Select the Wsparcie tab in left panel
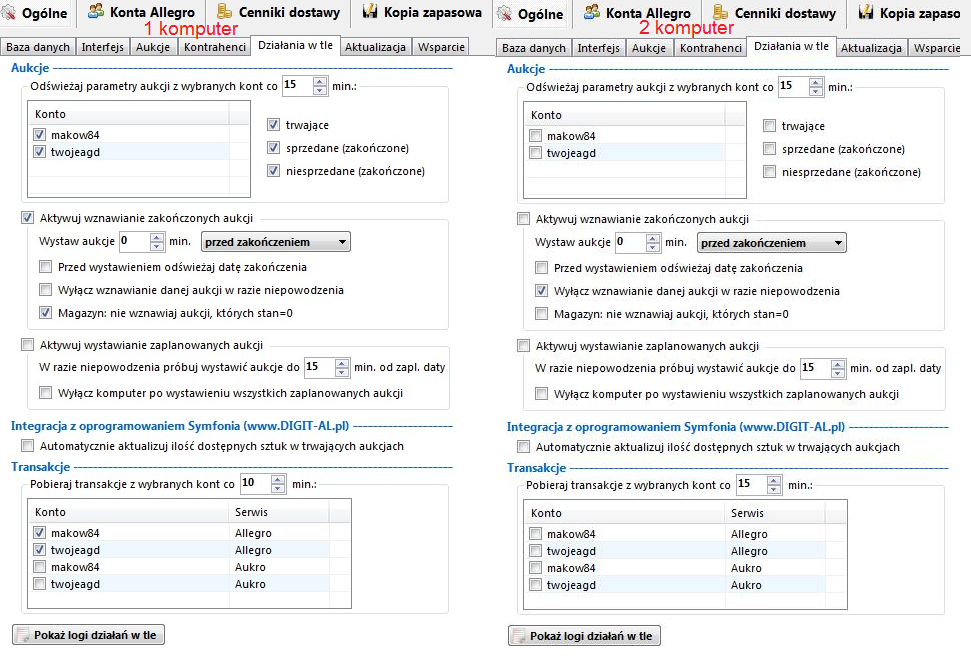Viewport: 971px width, 658px height. coord(441,48)
